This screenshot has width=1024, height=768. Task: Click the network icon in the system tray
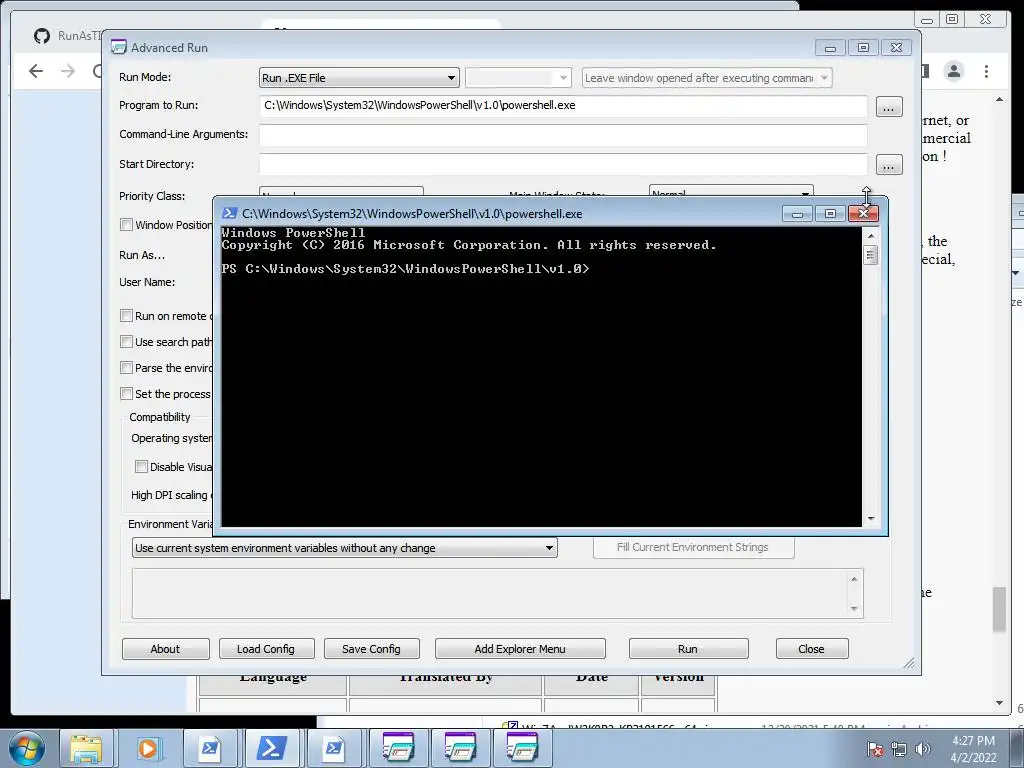(x=899, y=749)
